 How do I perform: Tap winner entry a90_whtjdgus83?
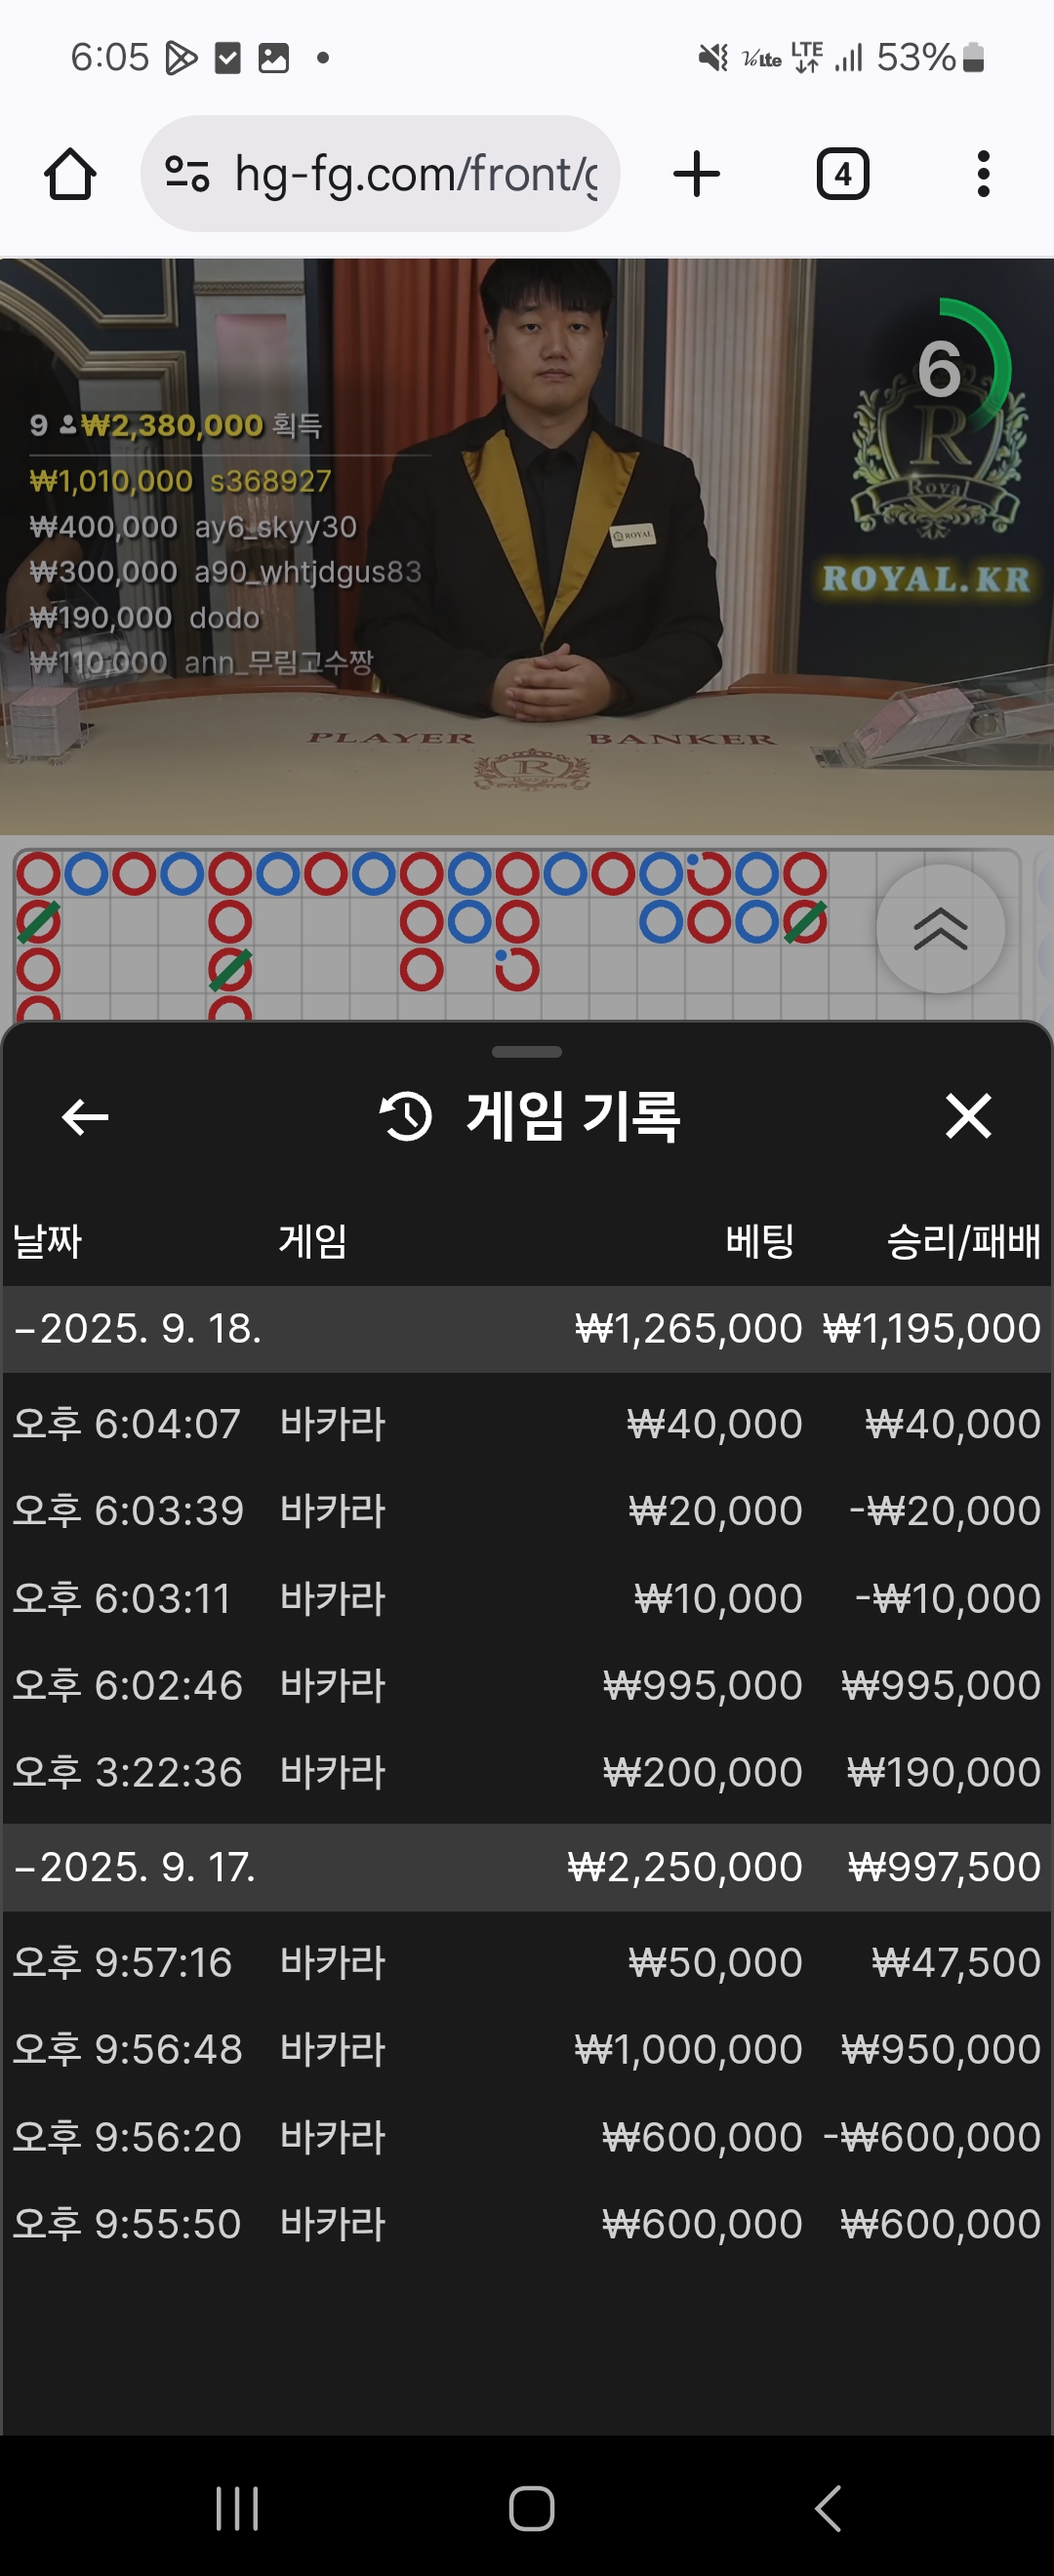(x=225, y=572)
